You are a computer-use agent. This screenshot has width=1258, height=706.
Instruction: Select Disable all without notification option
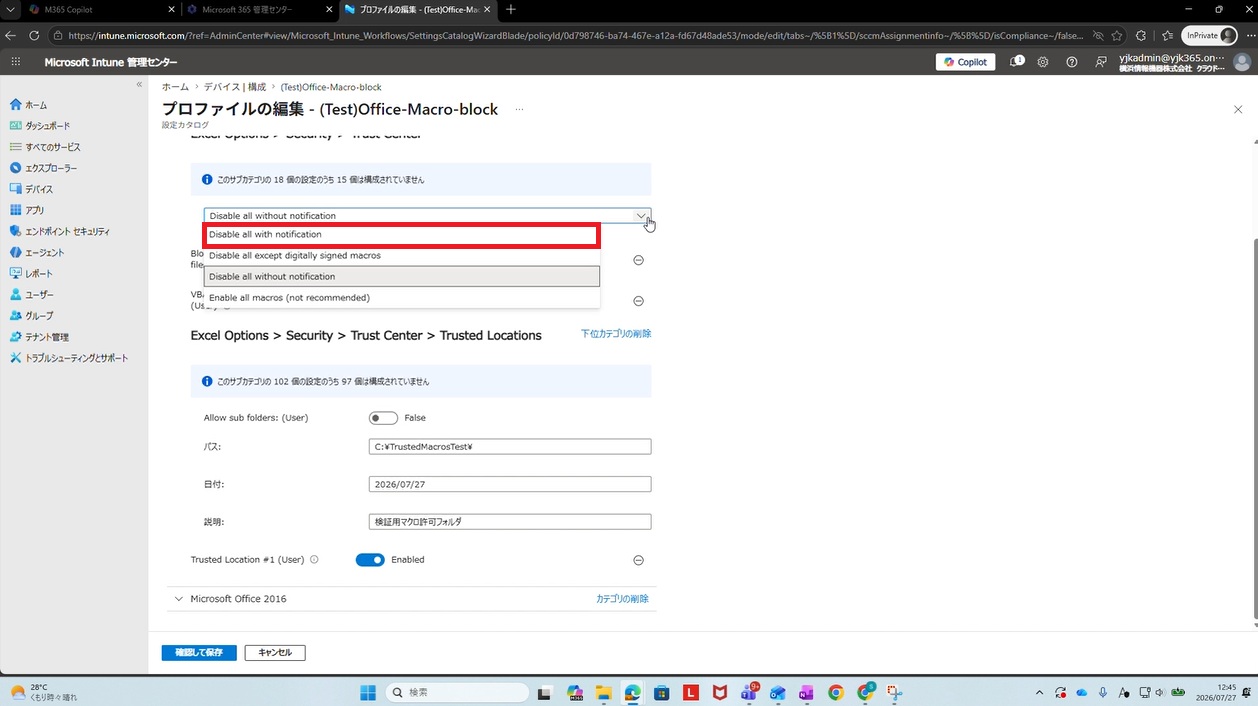[x=401, y=277]
